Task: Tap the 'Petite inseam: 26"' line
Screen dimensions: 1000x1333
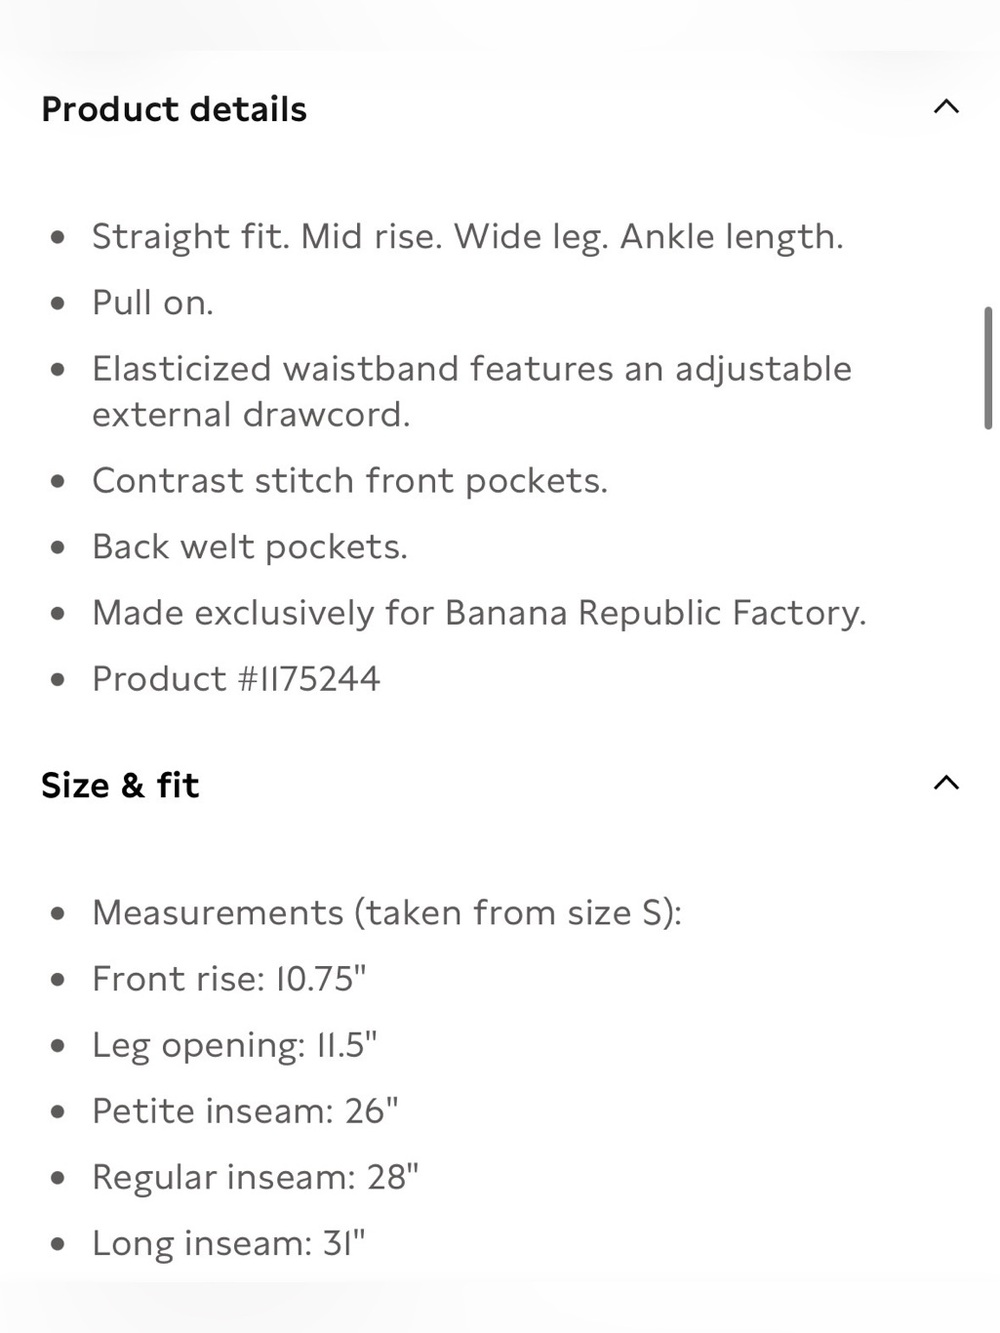Action: point(245,1111)
